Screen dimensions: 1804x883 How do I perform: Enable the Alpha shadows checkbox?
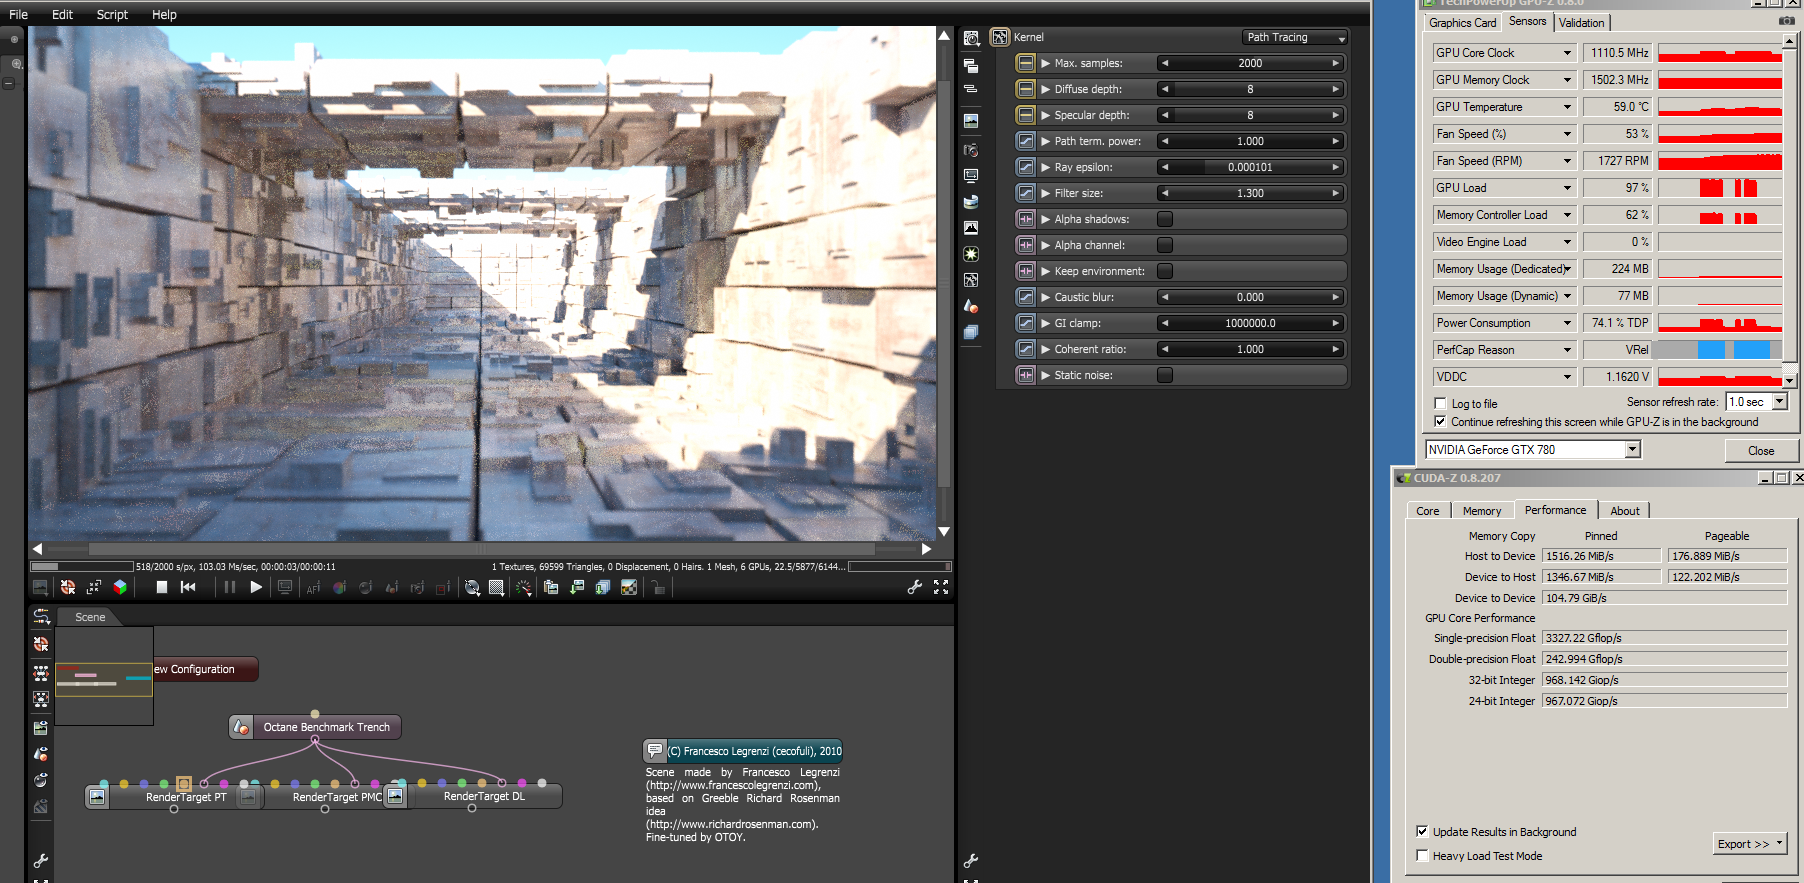(1165, 219)
